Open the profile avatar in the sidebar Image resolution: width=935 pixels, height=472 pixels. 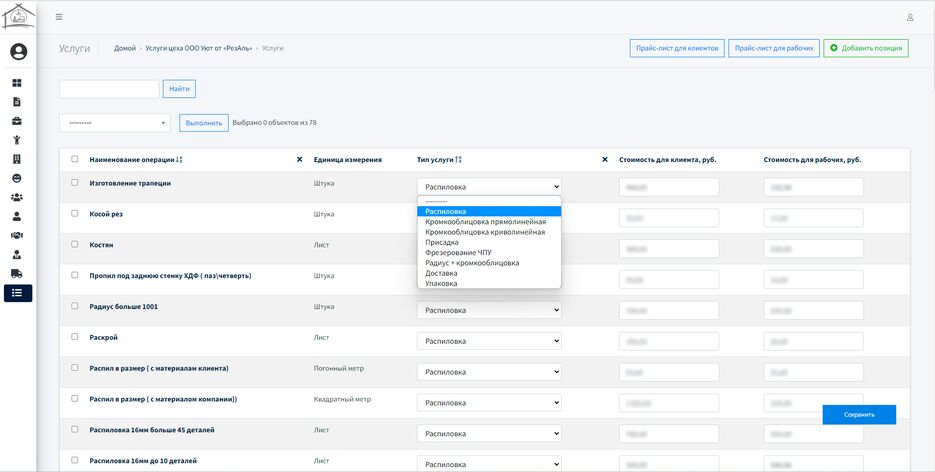pyautogui.click(x=18, y=52)
